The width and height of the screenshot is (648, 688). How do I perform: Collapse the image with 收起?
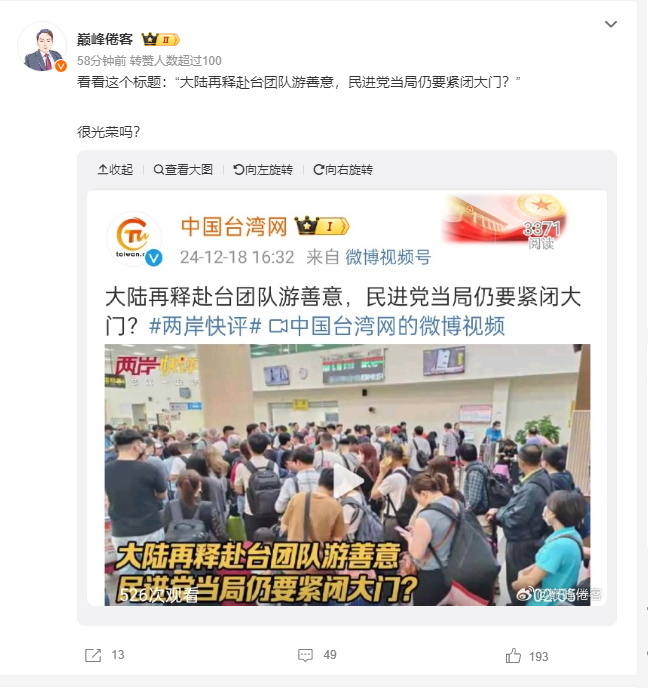pos(115,170)
